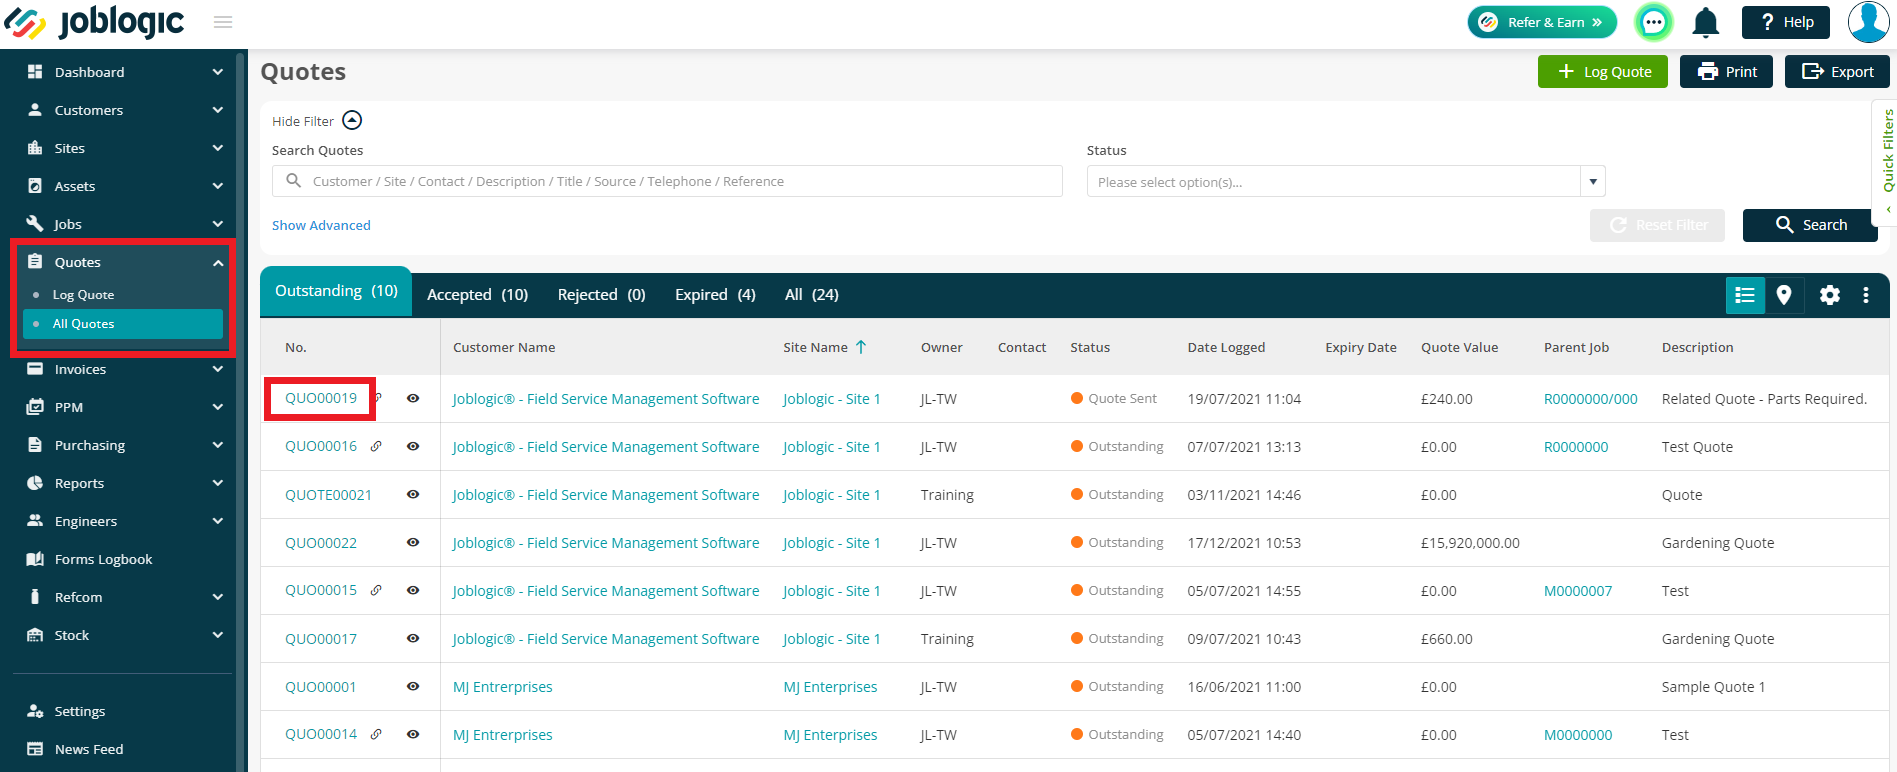
Task: Collapse the Hide Filter toggle
Action: 352,120
